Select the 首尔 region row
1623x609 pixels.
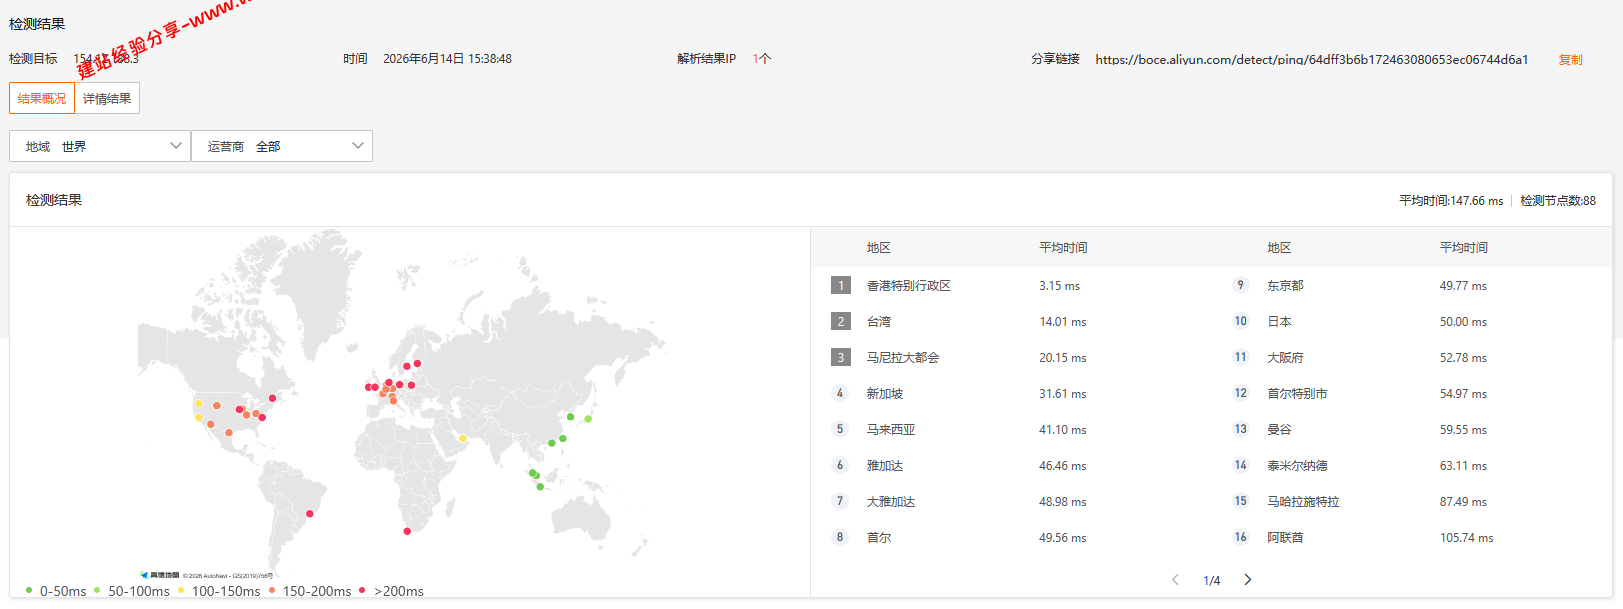(x=1011, y=538)
